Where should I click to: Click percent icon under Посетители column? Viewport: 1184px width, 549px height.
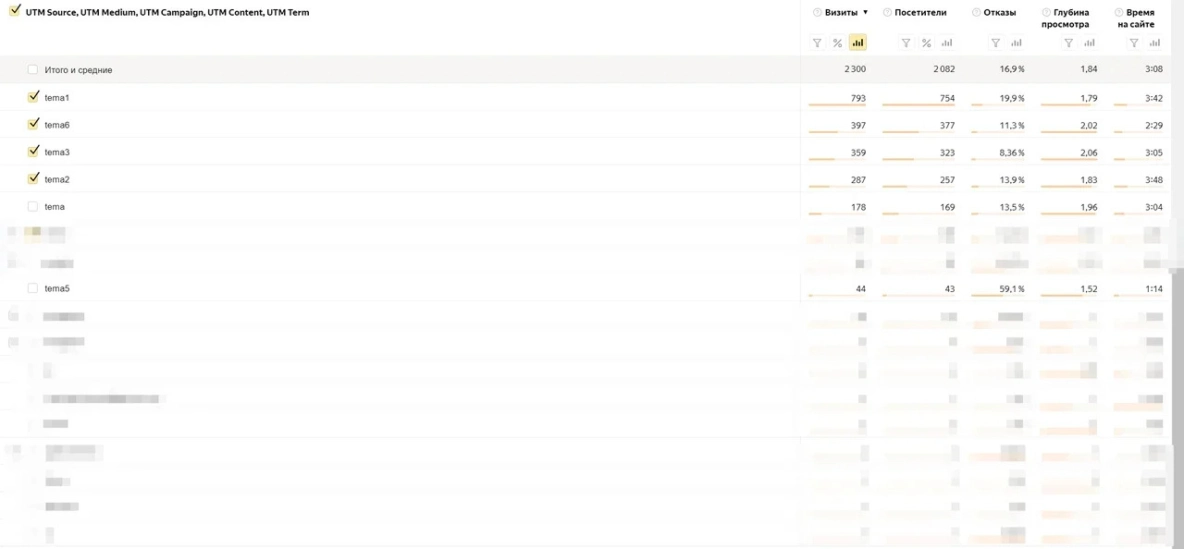point(926,43)
